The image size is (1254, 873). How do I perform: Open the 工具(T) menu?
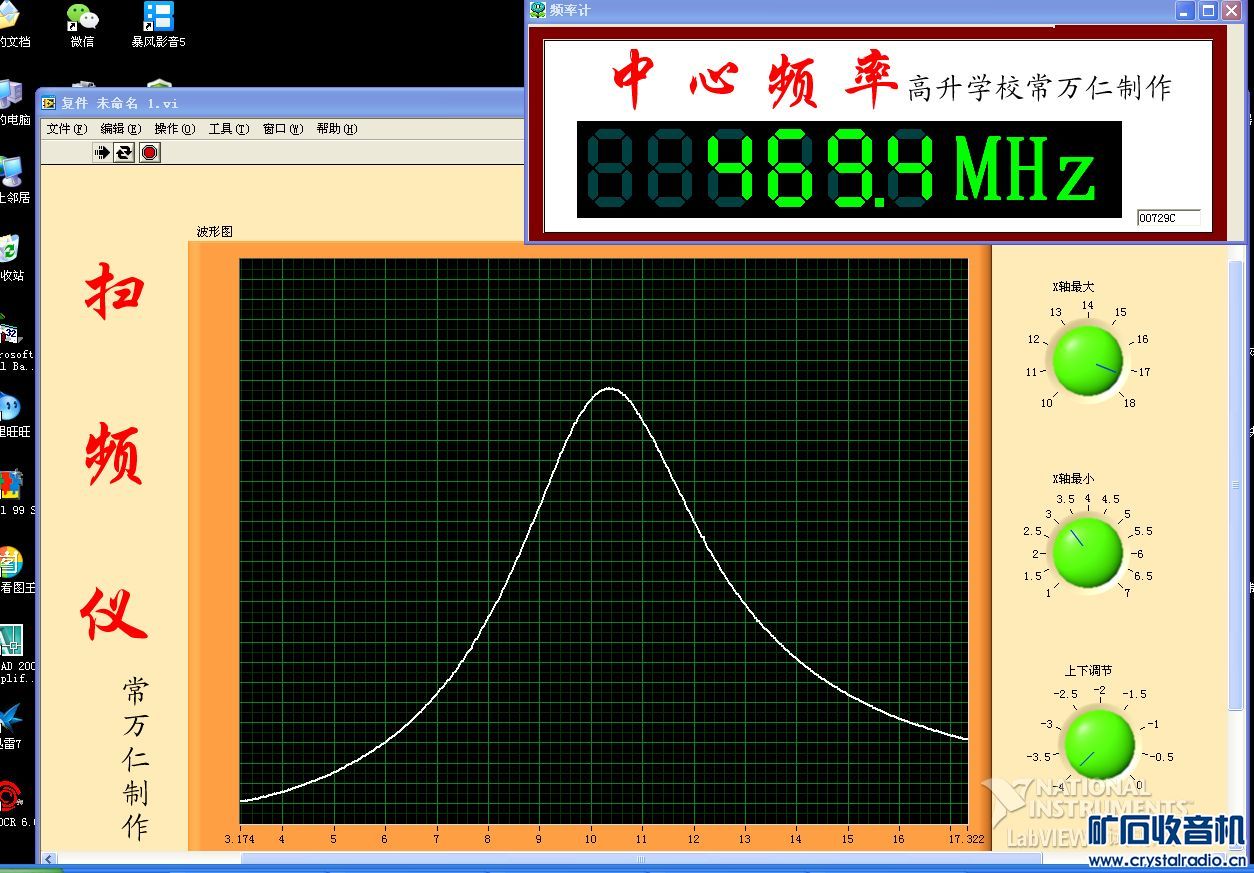click(229, 128)
